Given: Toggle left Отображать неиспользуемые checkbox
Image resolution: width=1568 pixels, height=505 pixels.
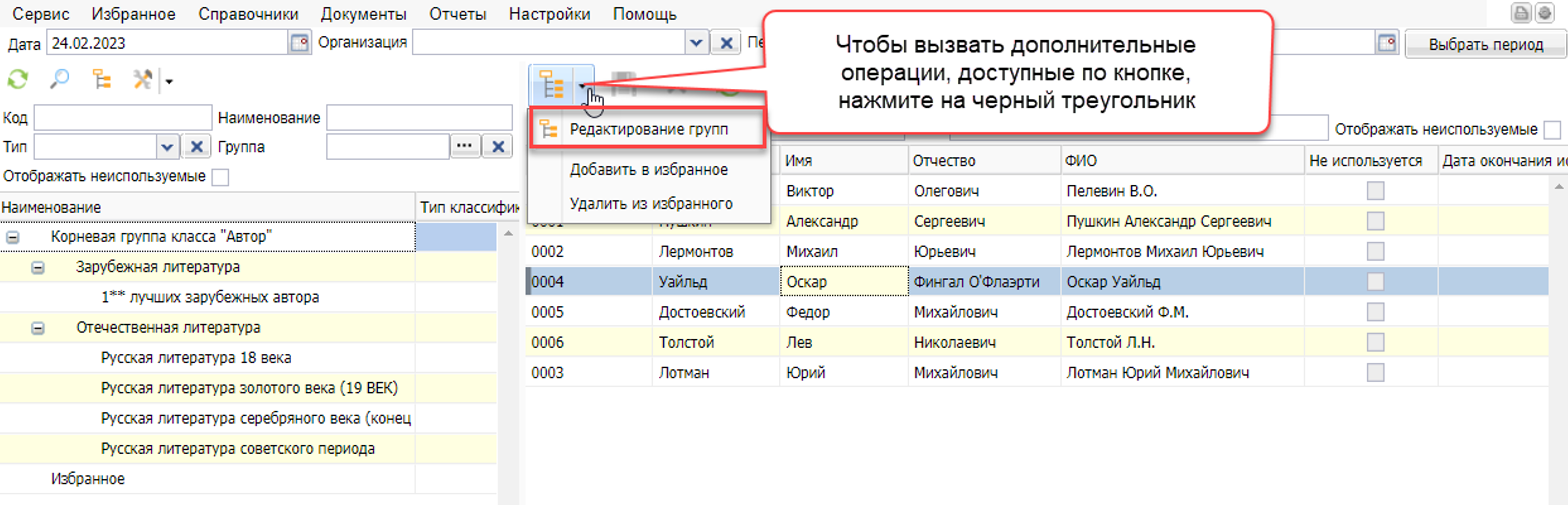Looking at the screenshot, I should [220, 177].
